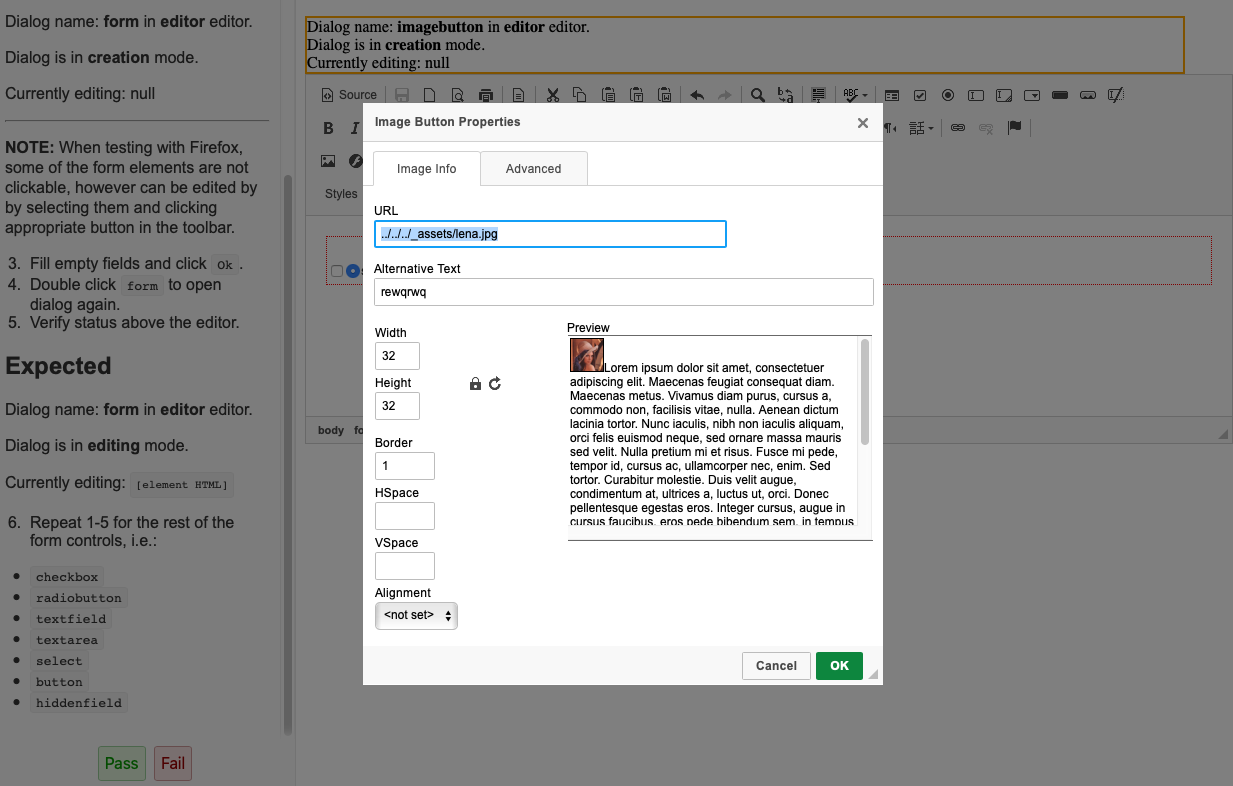Viewport: 1233px width, 786px height.
Task: Open the Styles dropdown in the toolbar
Action: click(x=341, y=194)
